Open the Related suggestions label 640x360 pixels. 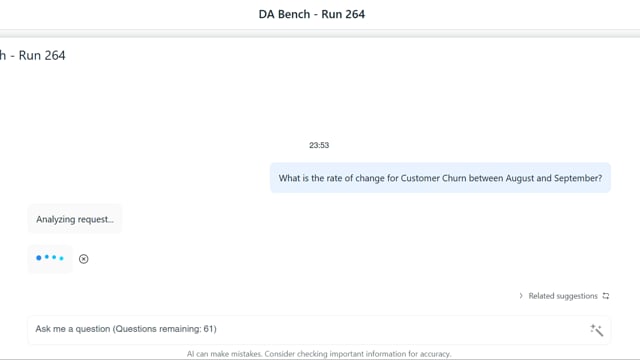[563, 296]
